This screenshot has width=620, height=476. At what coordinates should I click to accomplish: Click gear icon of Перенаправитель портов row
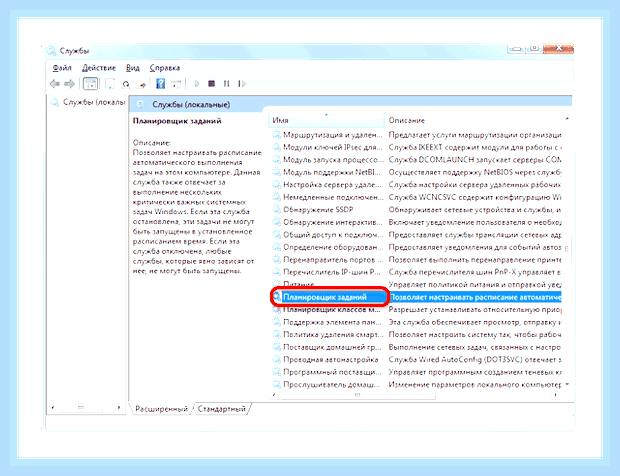coord(276,260)
